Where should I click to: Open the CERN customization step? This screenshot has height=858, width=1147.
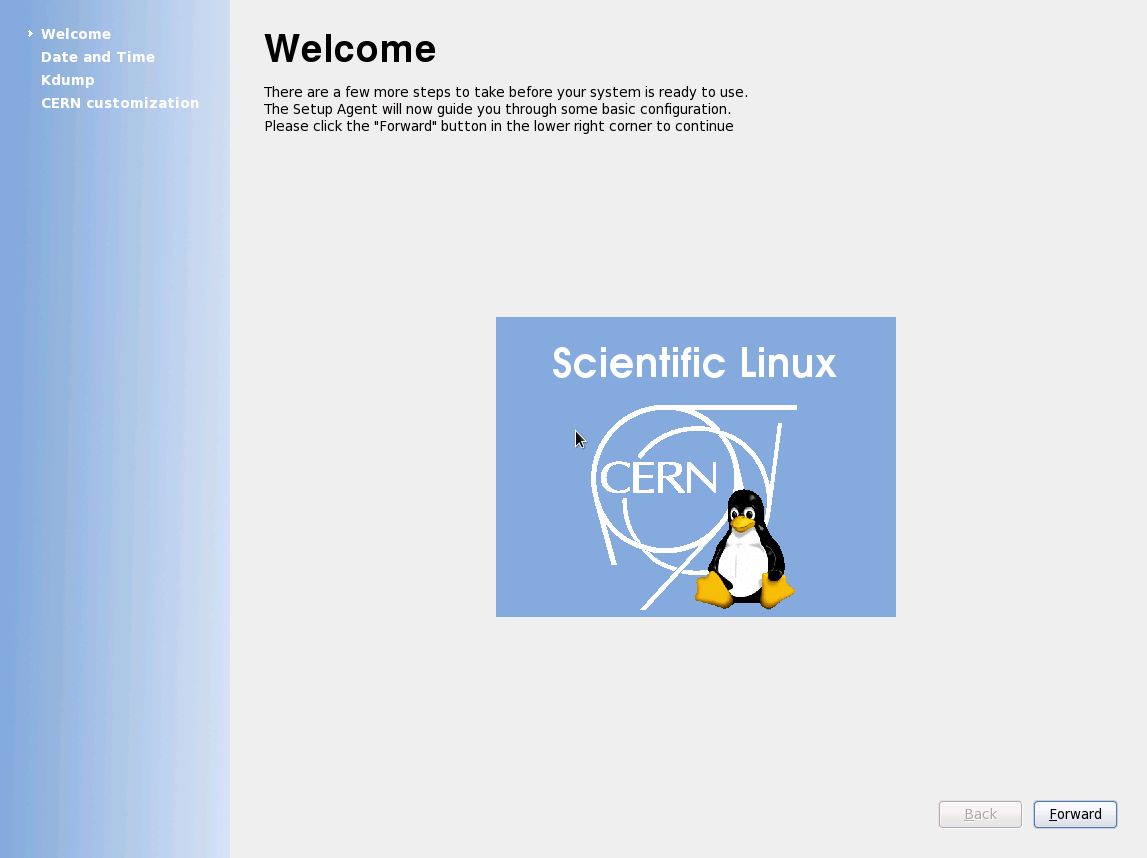(120, 103)
